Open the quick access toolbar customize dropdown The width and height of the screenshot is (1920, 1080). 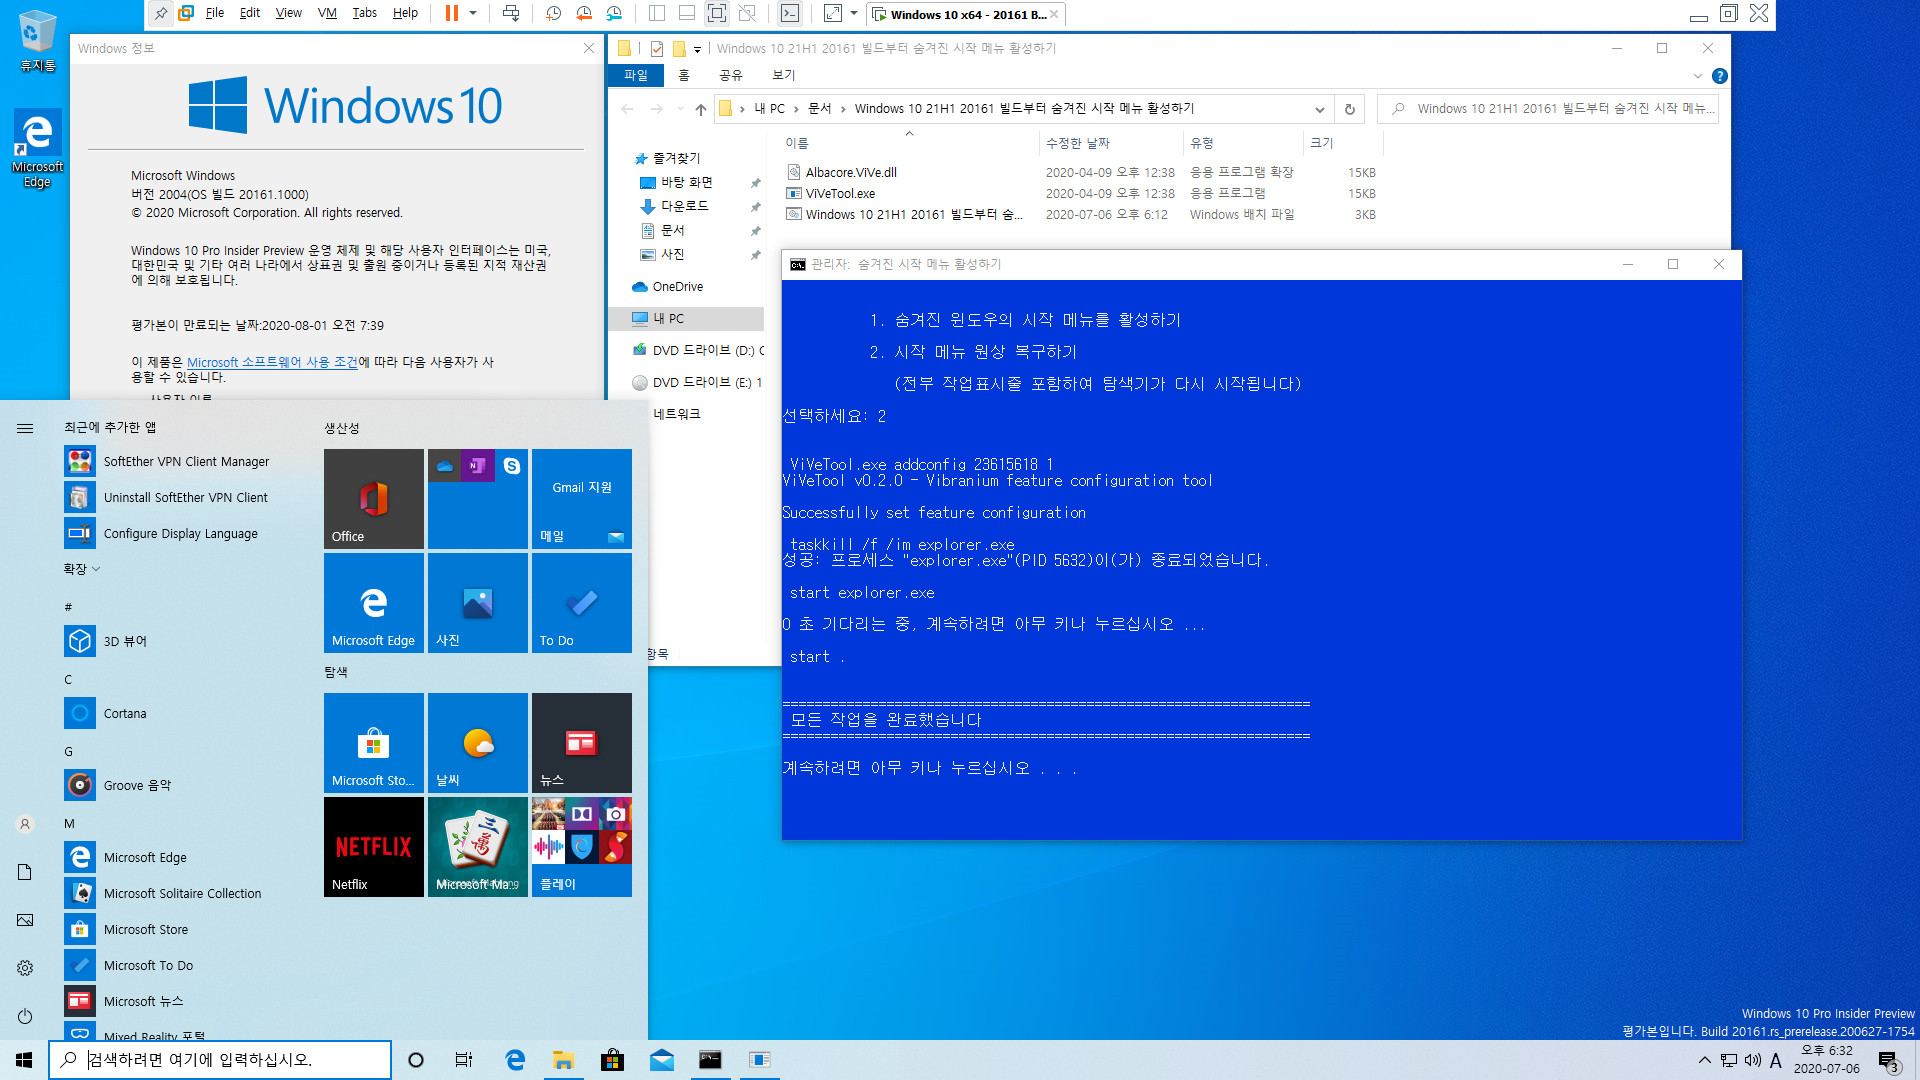(698, 49)
